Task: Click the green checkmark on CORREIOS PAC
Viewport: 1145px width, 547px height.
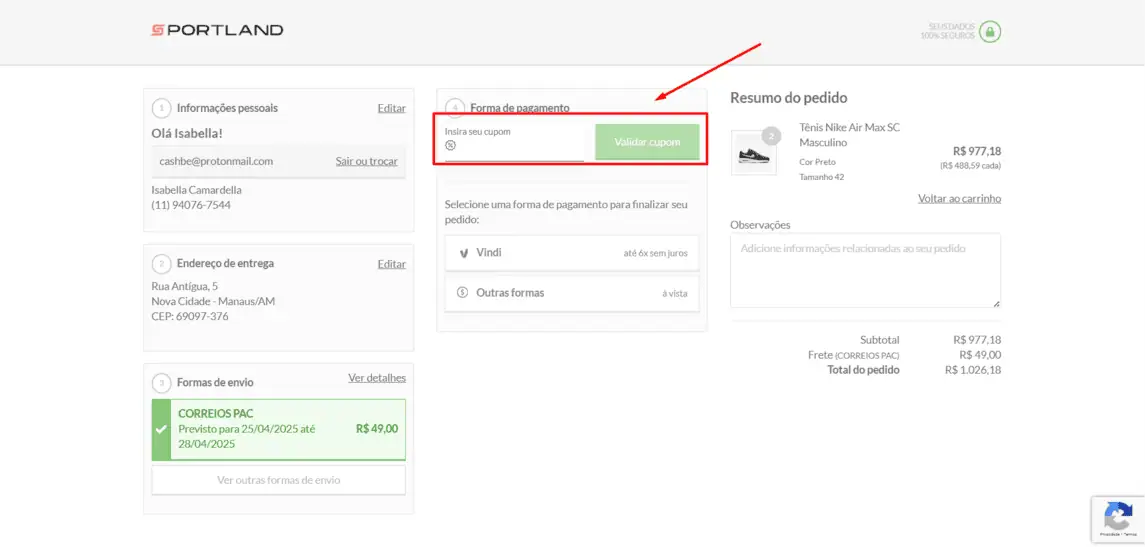Action: click(x=161, y=429)
